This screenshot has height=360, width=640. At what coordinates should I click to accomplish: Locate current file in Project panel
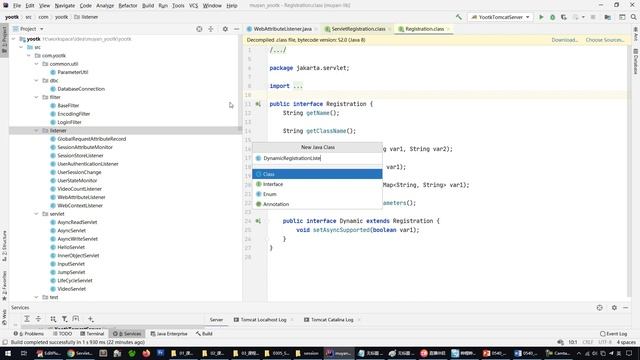click(x=199, y=29)
